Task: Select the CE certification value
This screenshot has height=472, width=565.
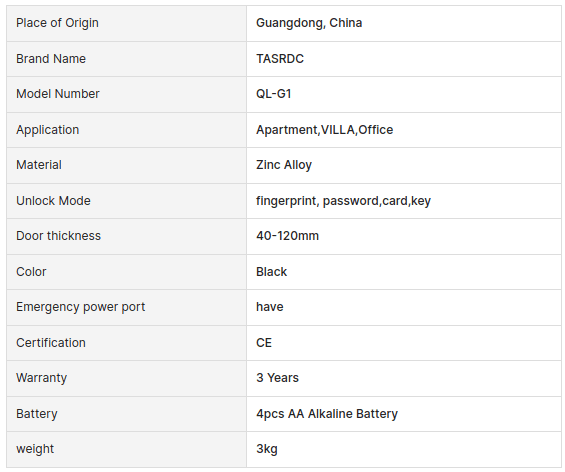Action: [x=264, y=343]
